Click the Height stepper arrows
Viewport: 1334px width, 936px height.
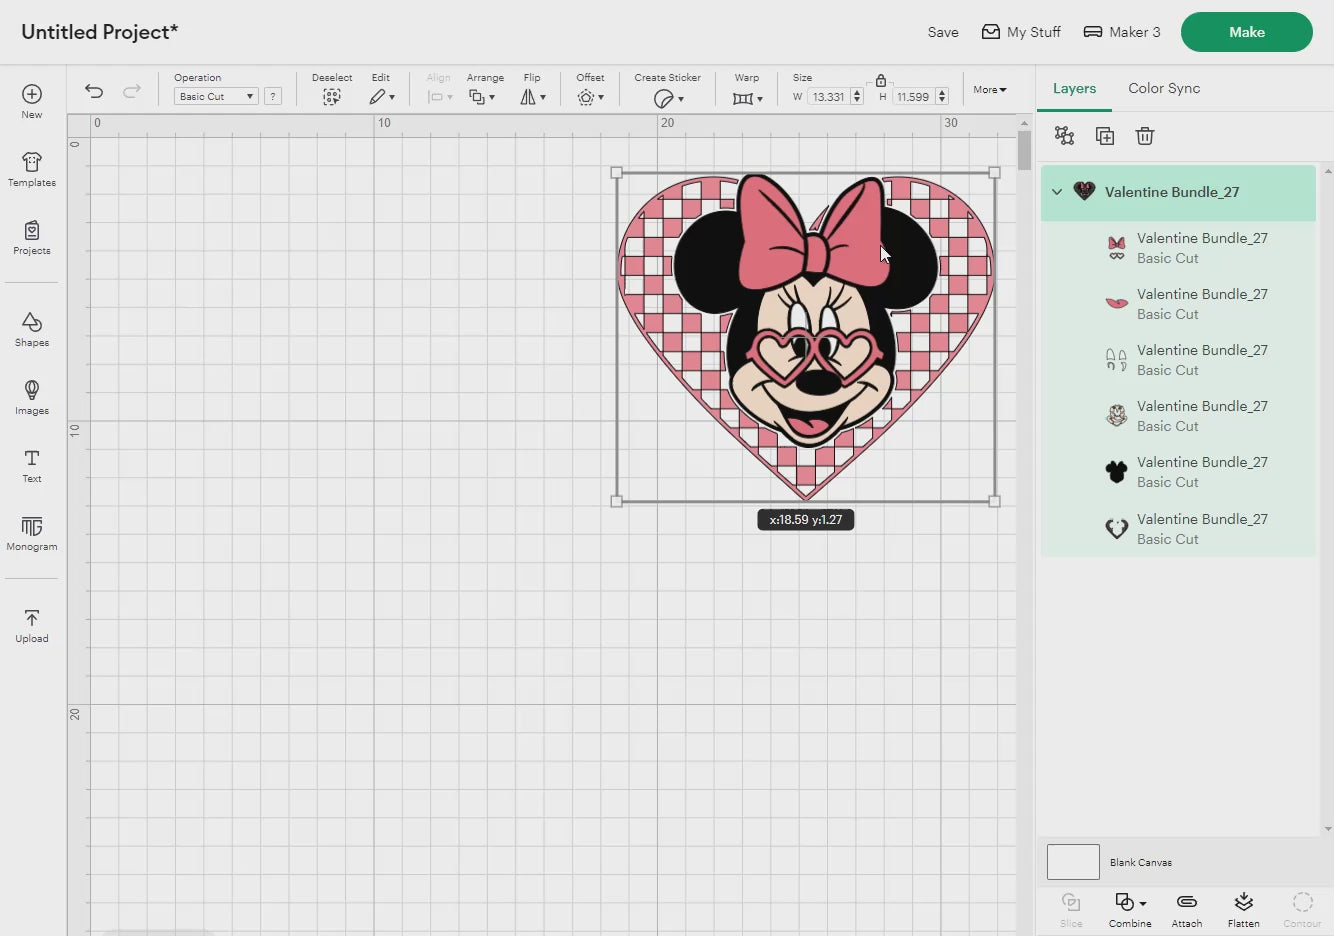(x=942, y=97)
